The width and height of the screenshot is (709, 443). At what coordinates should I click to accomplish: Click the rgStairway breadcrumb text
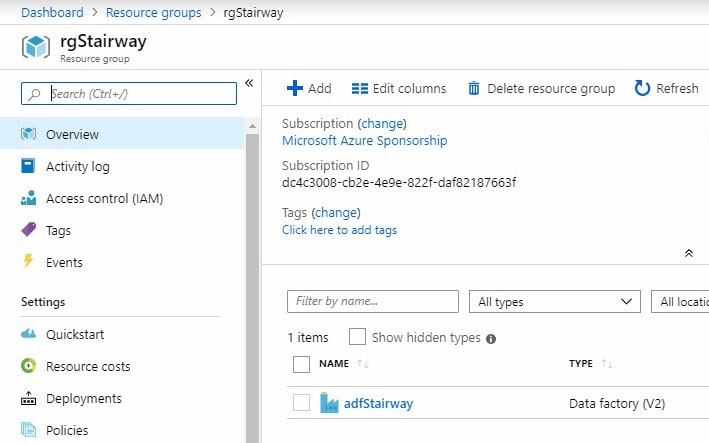point(253,13)
